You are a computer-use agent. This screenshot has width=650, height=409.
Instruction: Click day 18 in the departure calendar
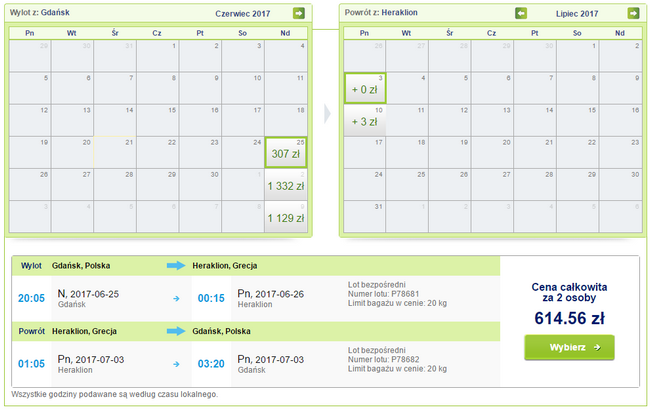click(x=286, y=120)
